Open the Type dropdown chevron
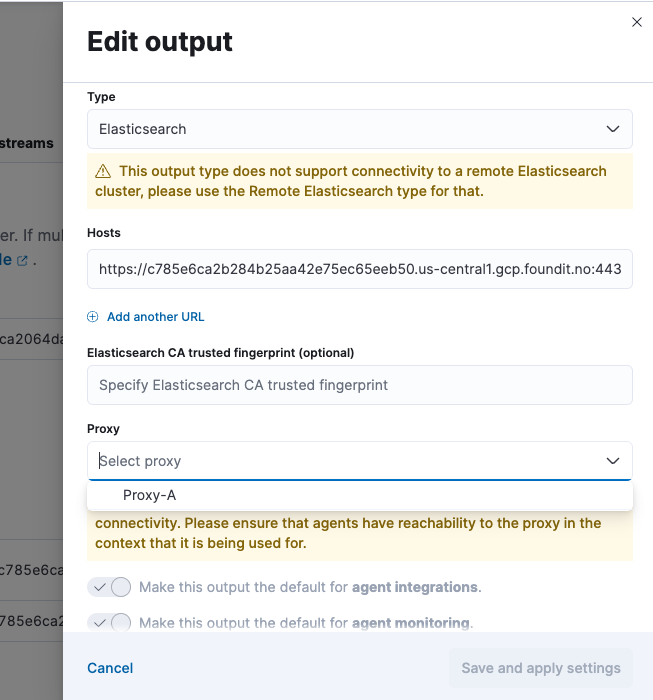 click(x=613, y=129)
